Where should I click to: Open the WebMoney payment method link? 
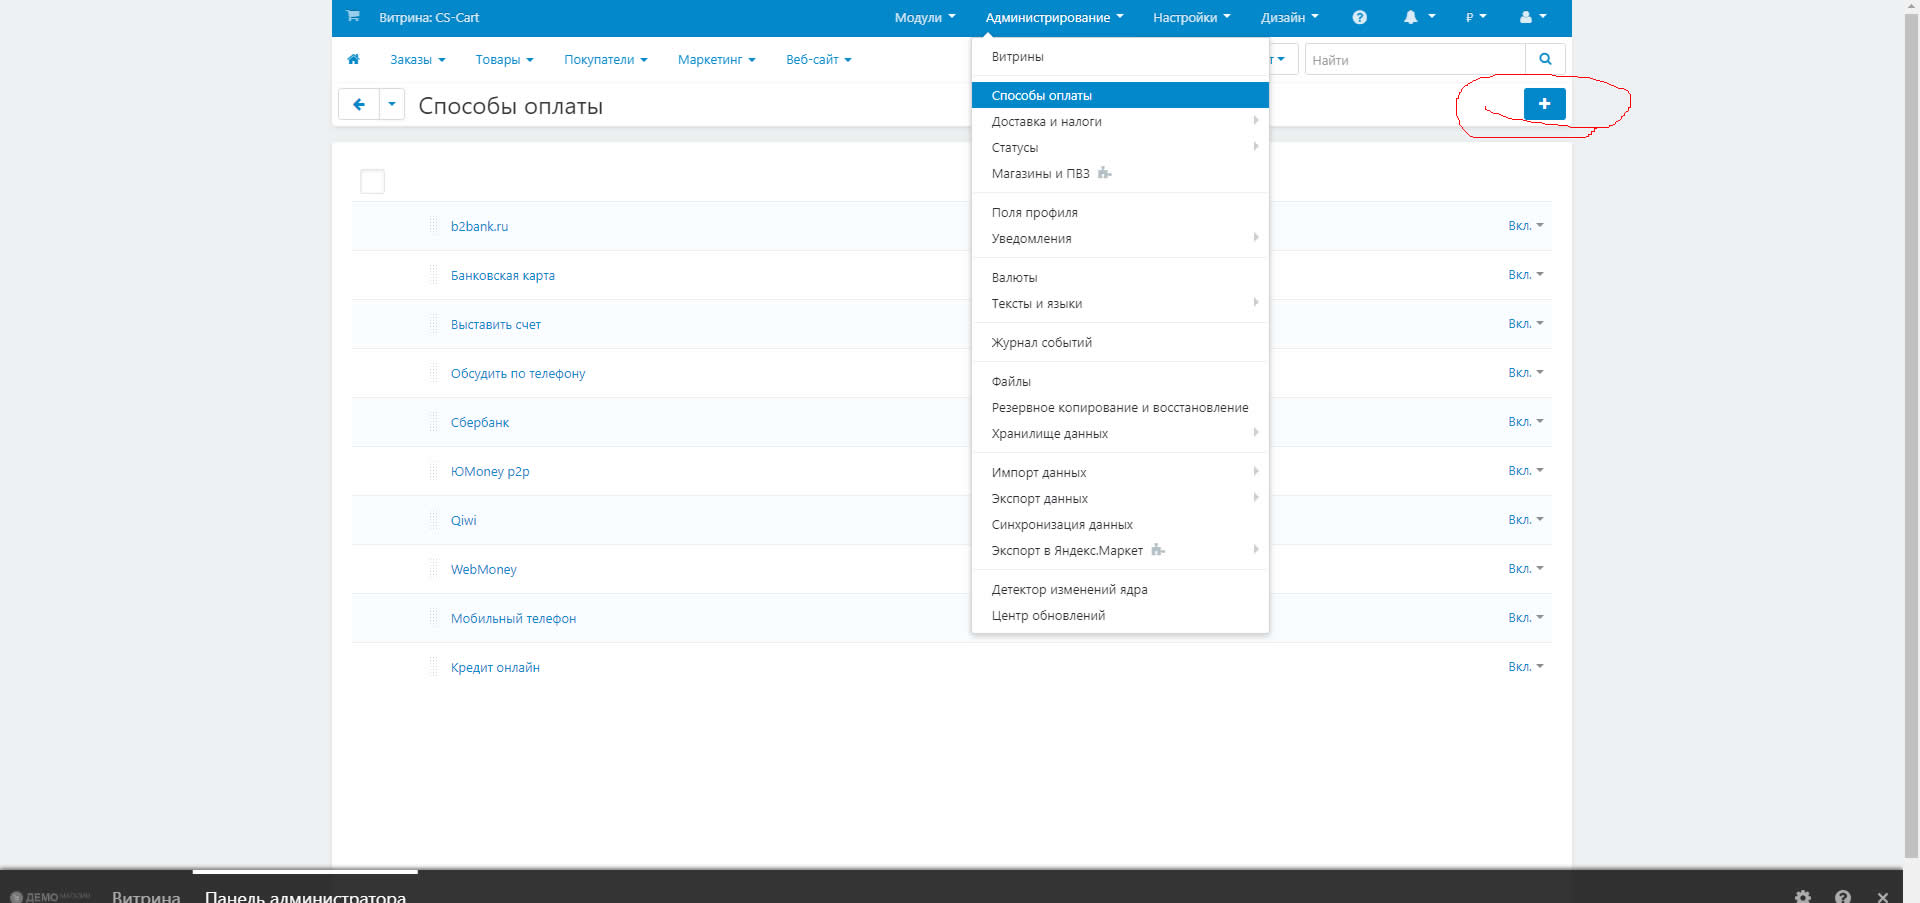[x=483, y=570]
